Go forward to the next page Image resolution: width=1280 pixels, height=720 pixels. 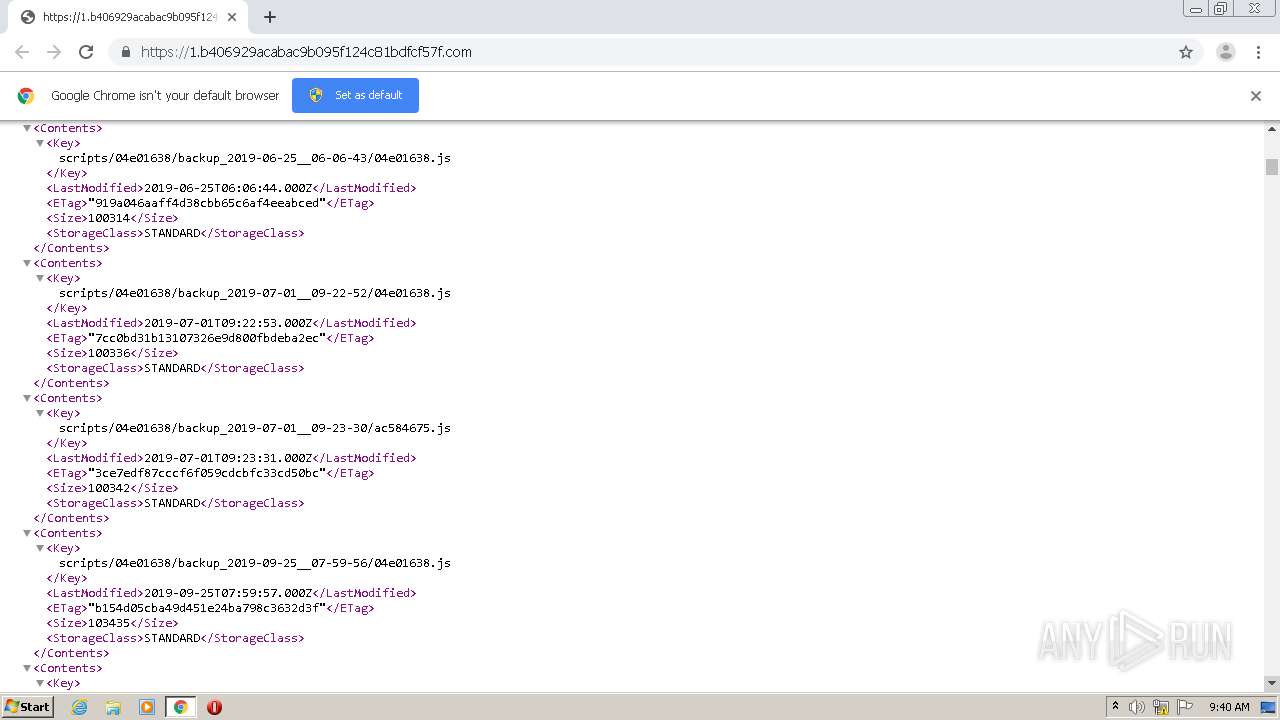coord(54,52)
